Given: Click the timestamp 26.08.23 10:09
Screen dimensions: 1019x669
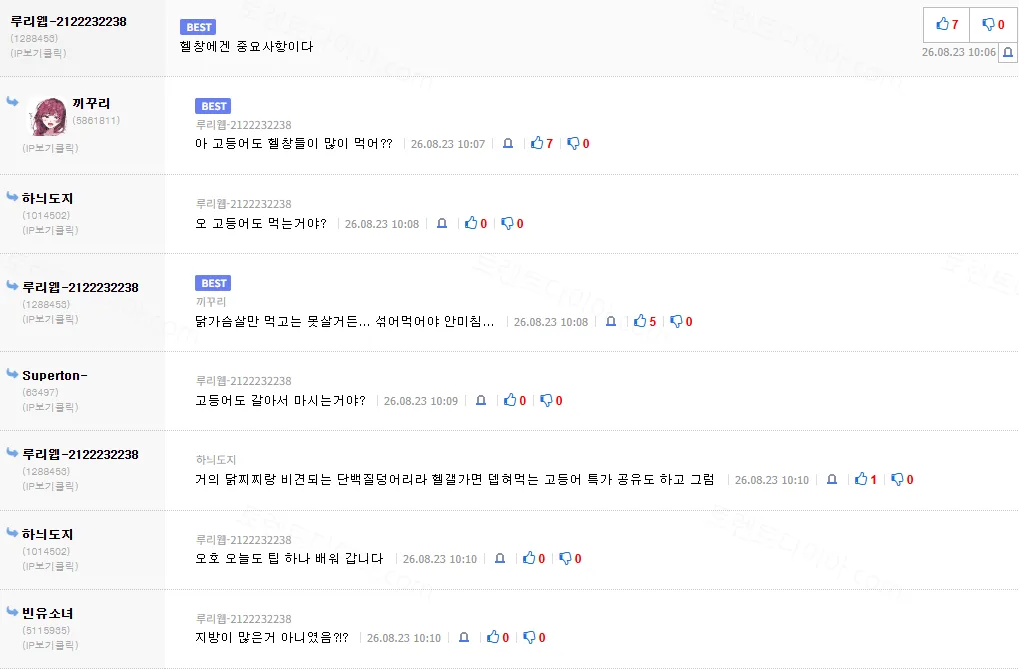Looking at the screenshot, I should pyautogui.click(x=420, y=401).
